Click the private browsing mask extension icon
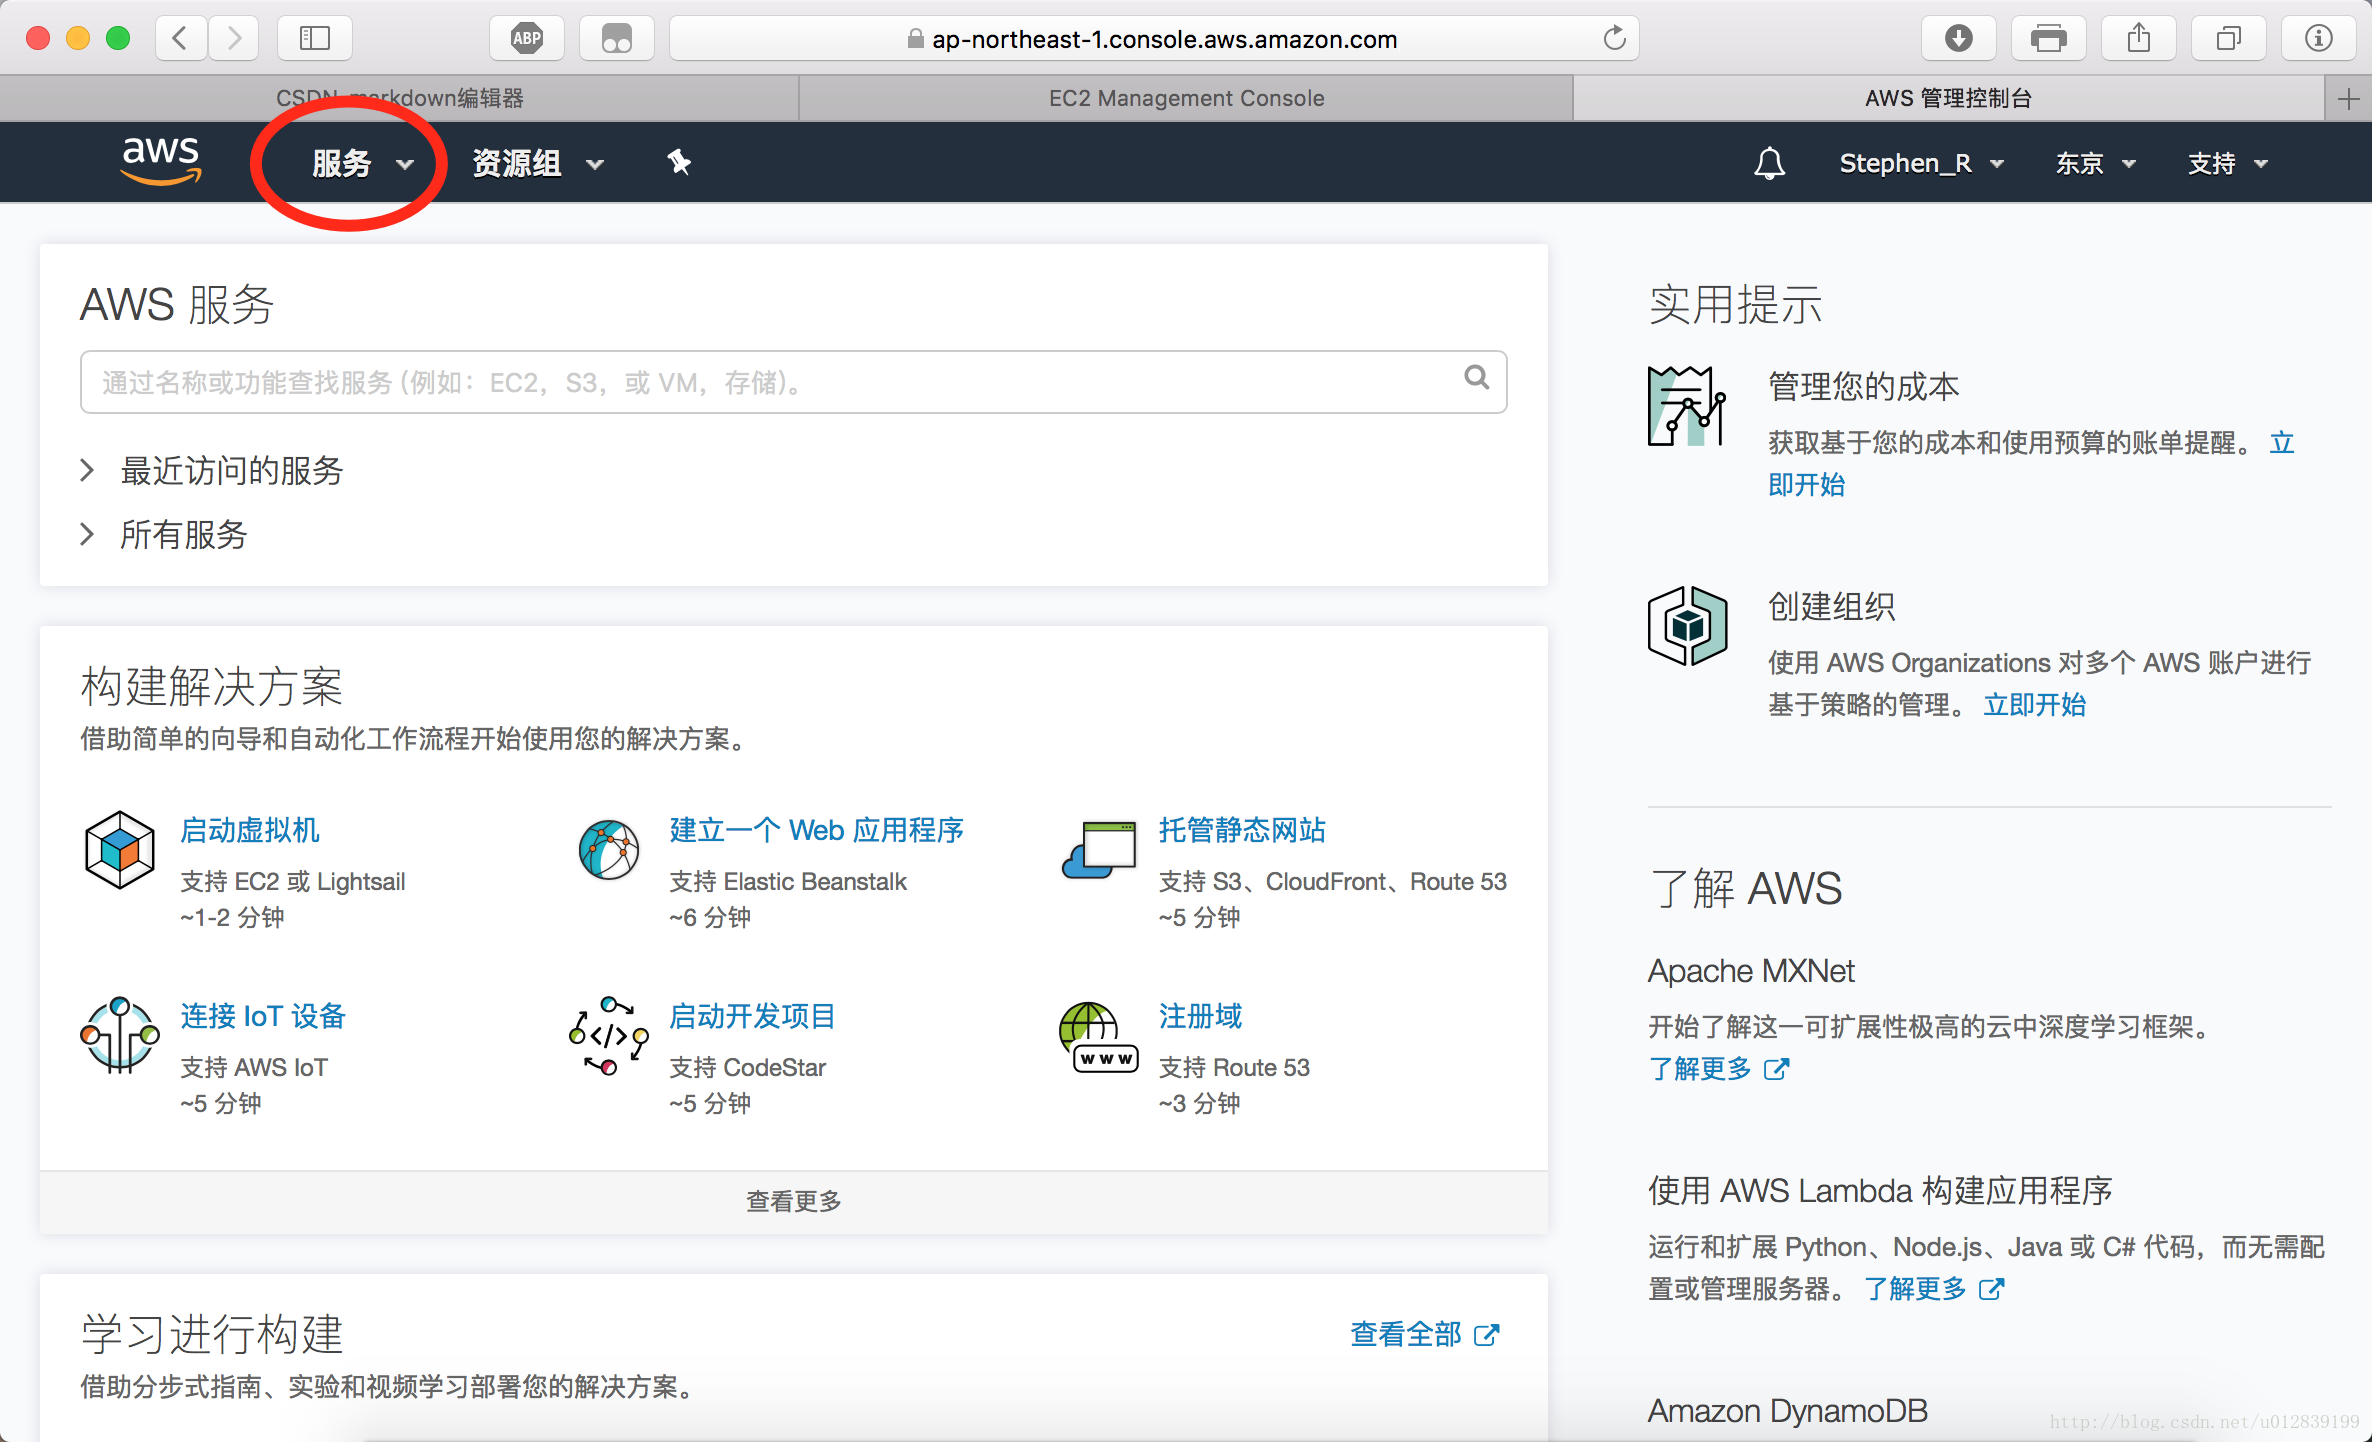Screen dimensions: 2372x1442 [x=616, y=39]
